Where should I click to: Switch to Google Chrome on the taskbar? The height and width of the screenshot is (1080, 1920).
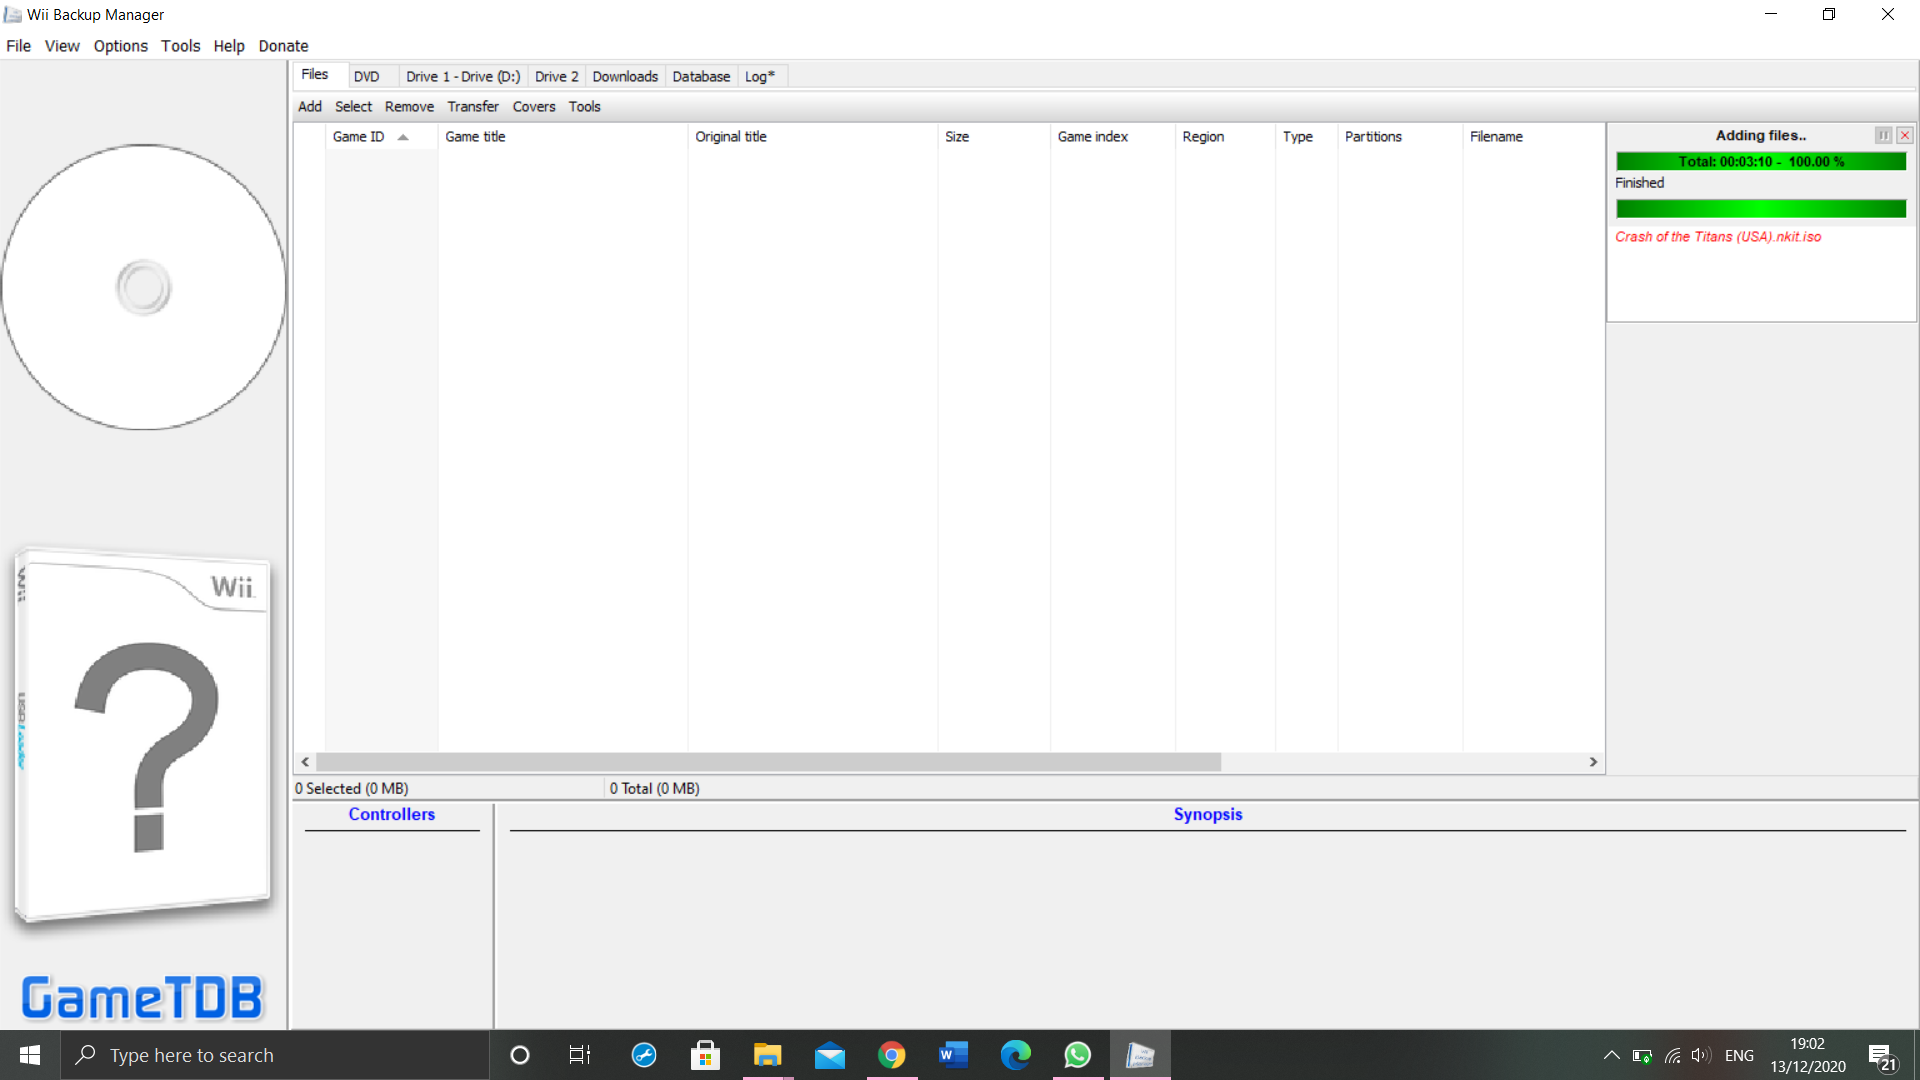(x=891, y=1055)
